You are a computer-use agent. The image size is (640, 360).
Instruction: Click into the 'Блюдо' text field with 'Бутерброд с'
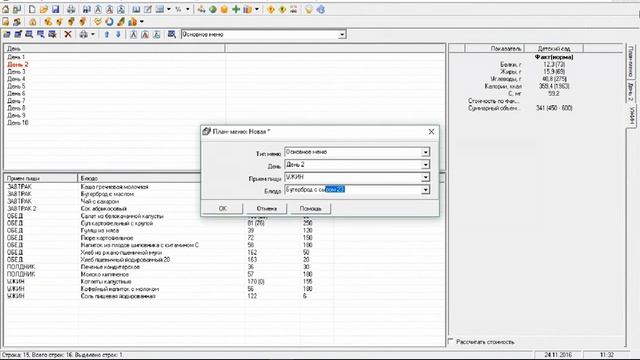(353, 190)
